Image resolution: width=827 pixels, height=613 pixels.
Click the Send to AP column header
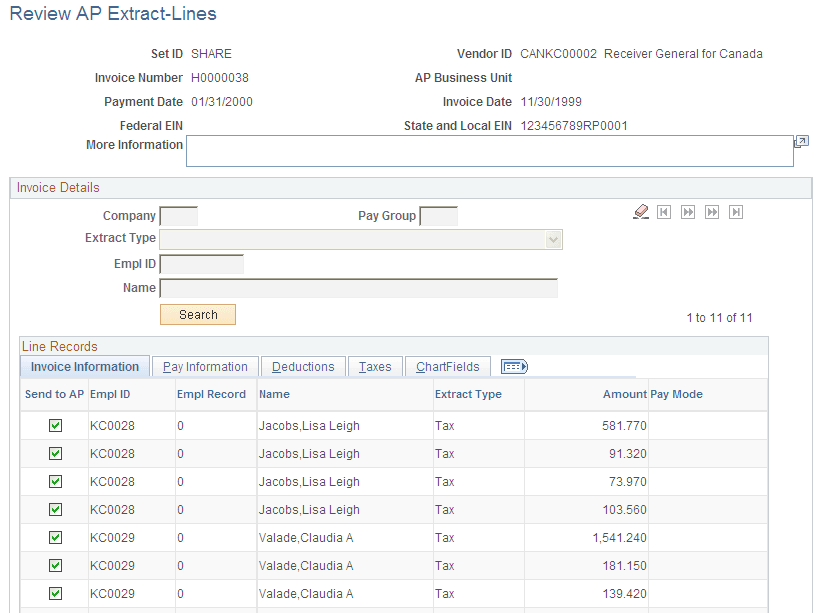(x=54, y=394)
